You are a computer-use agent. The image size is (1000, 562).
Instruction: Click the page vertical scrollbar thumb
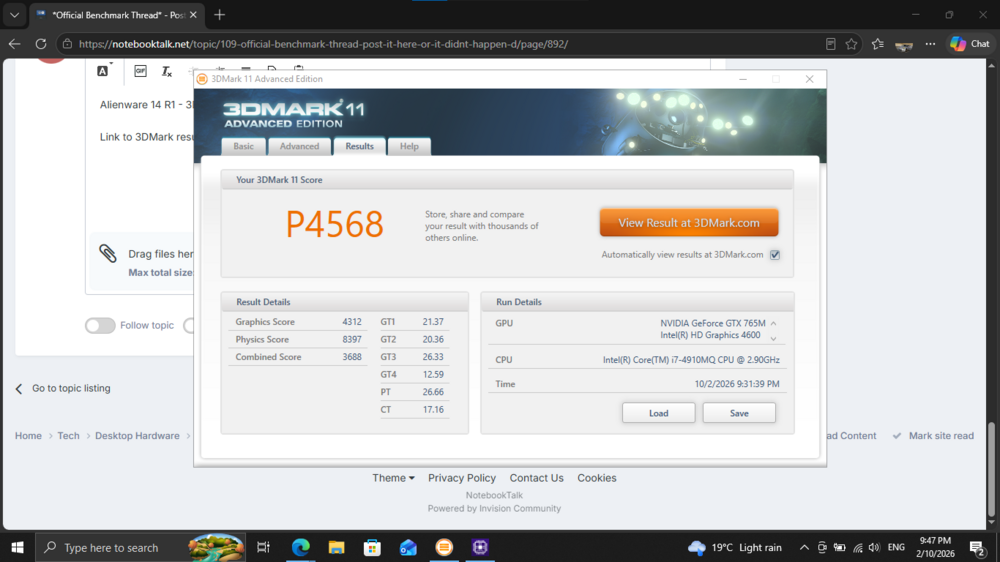click(991, 471)
